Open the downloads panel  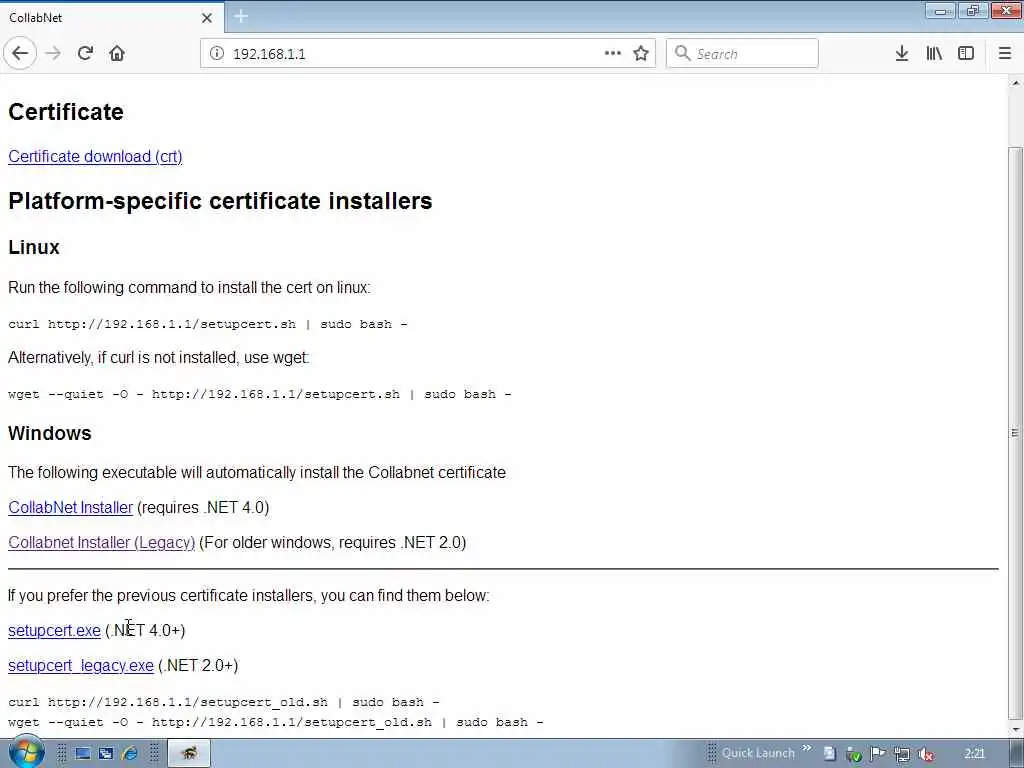click(902, 54)
